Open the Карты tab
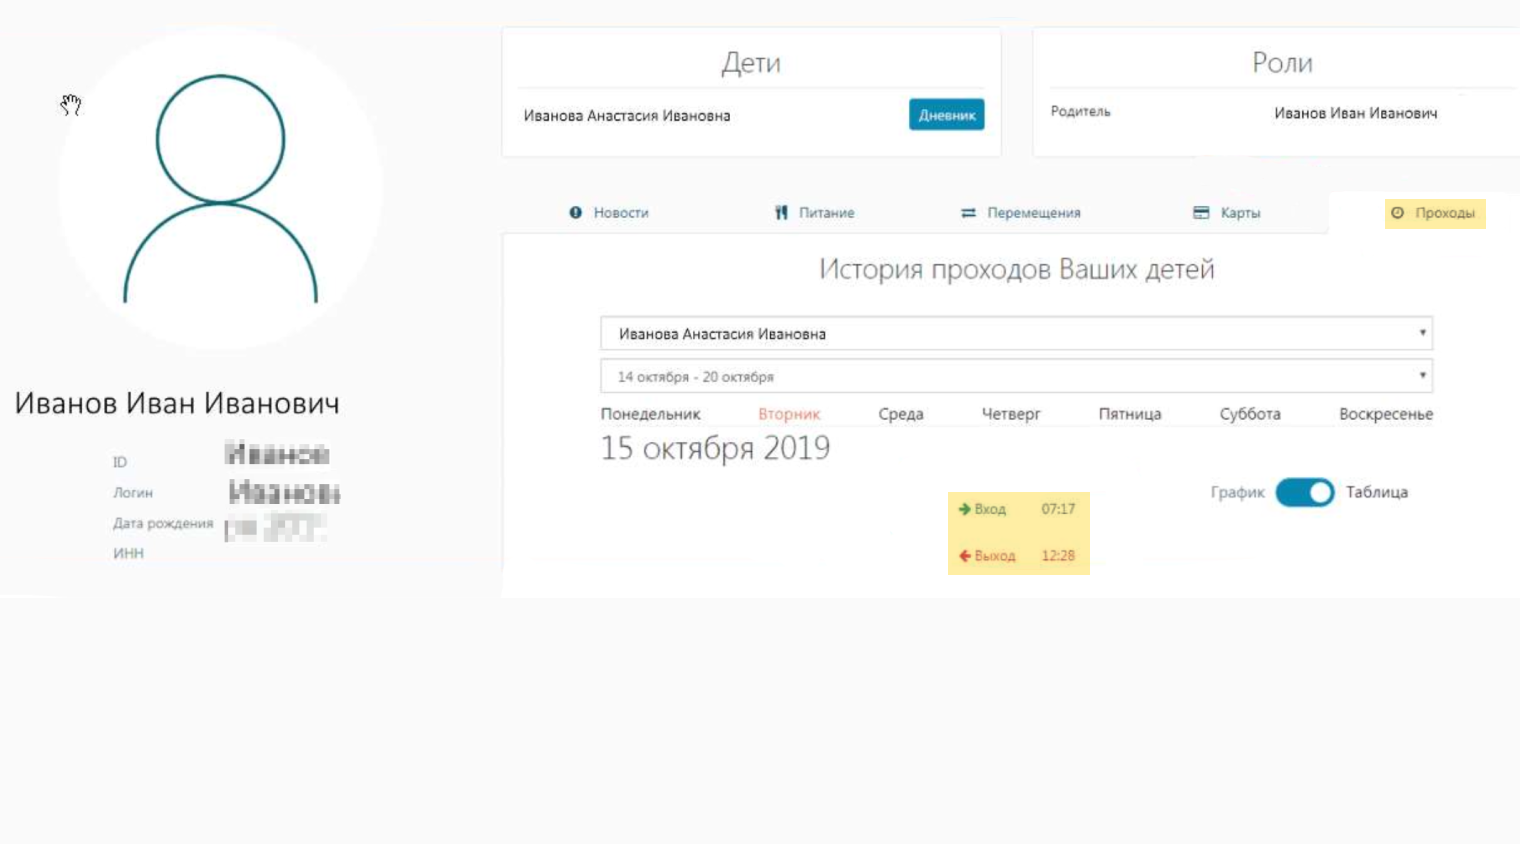This screenshot has width=1520, height=844. point(1227,213)
